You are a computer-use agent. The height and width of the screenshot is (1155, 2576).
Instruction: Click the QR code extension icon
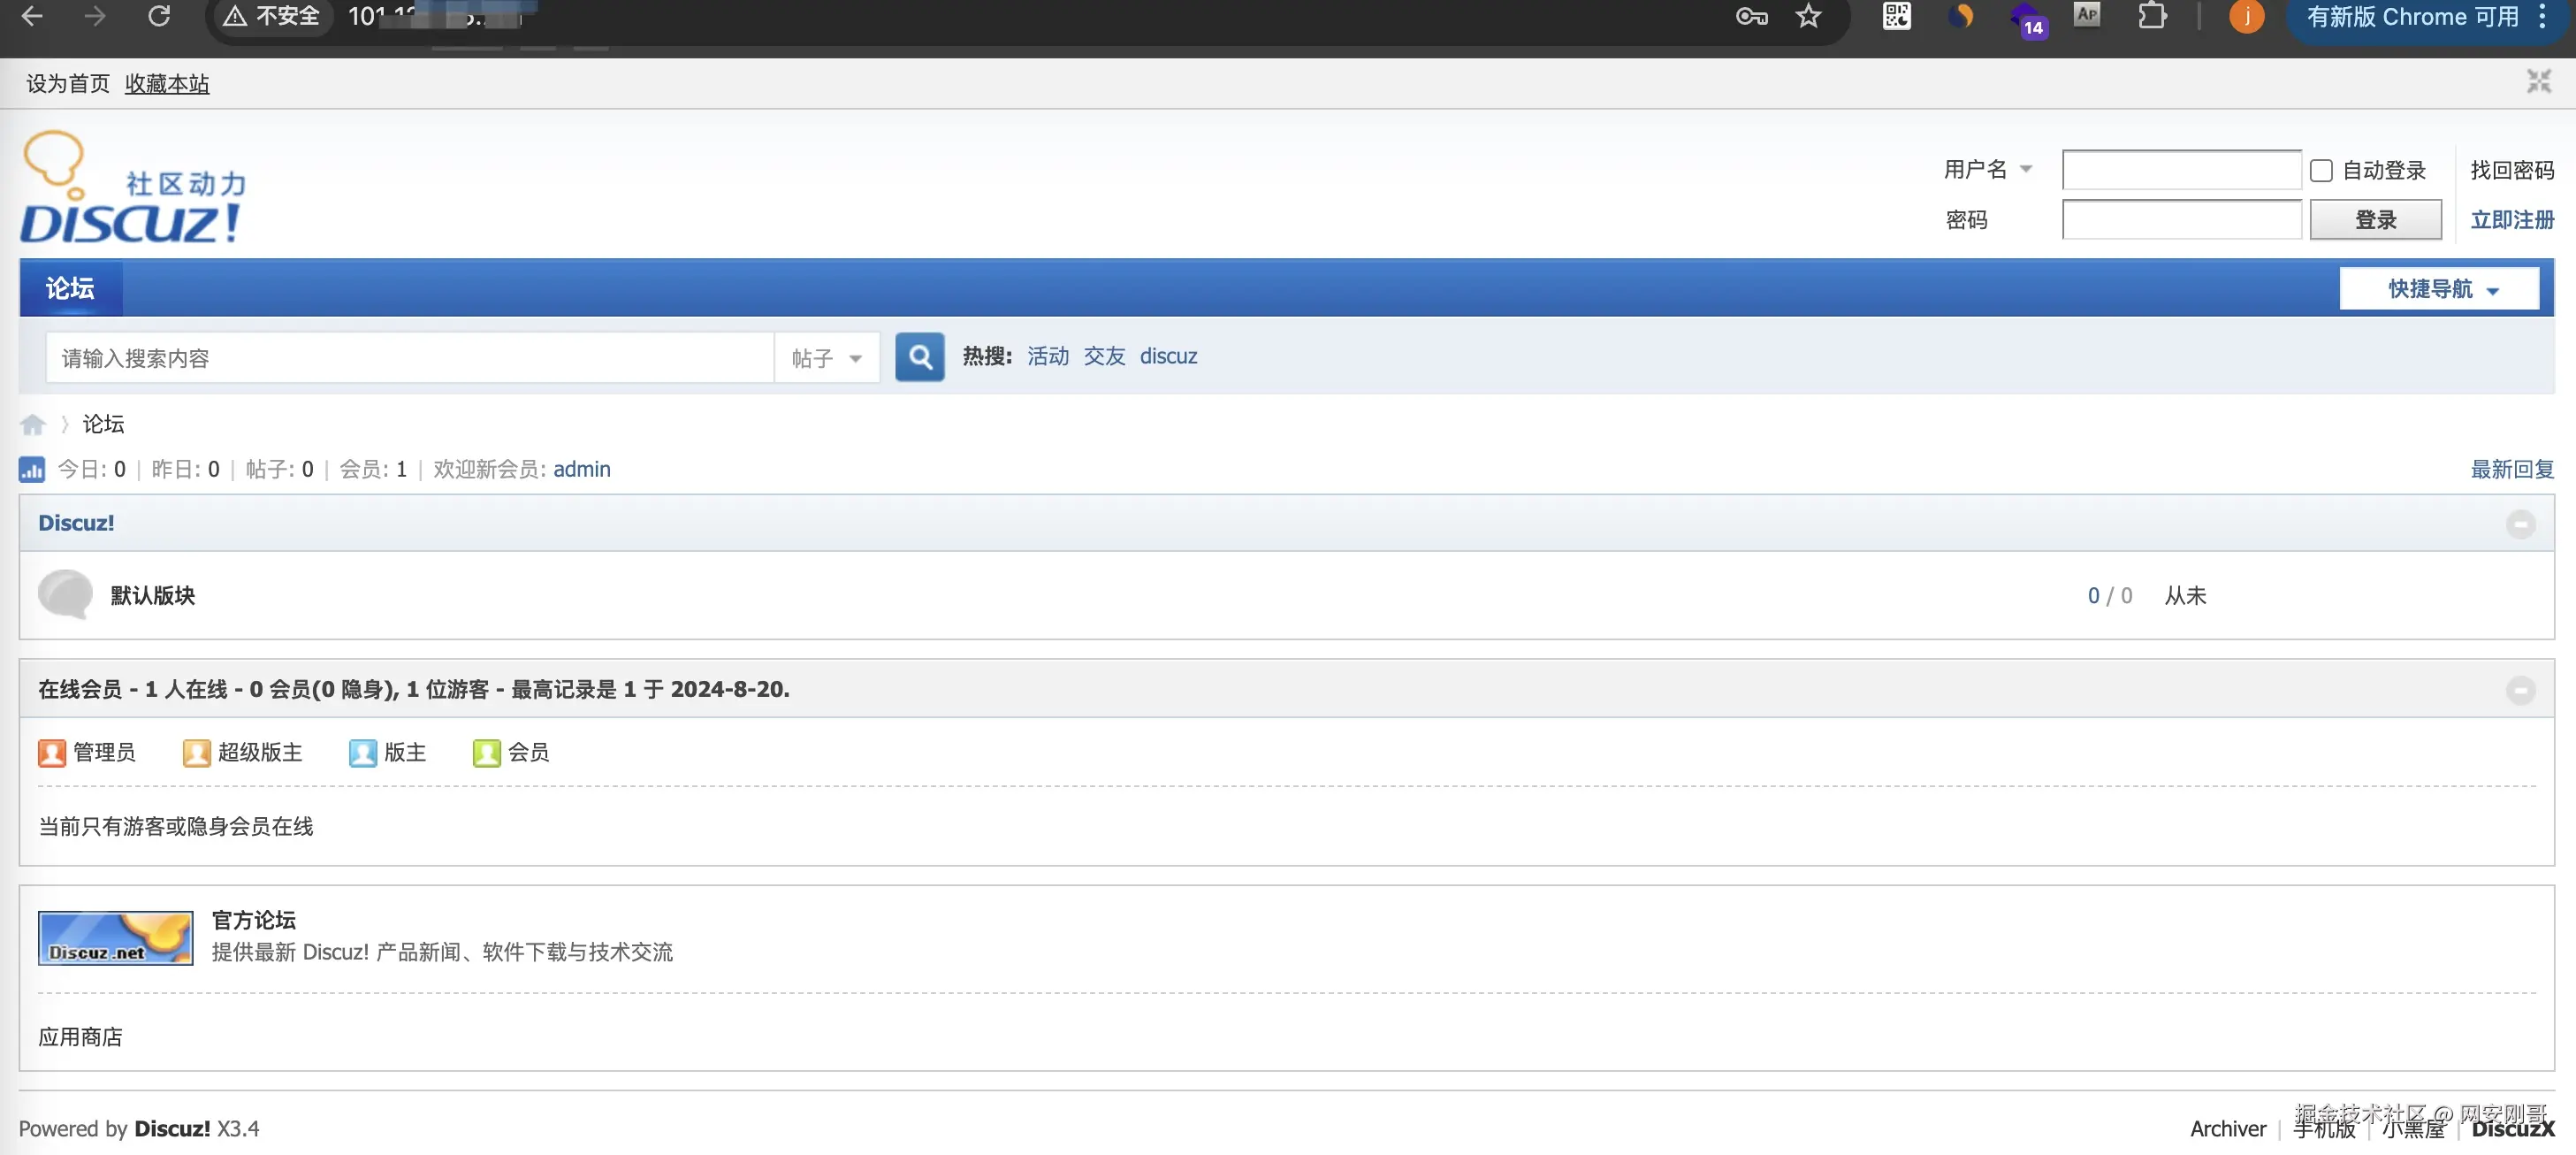tap(1896, 16)
